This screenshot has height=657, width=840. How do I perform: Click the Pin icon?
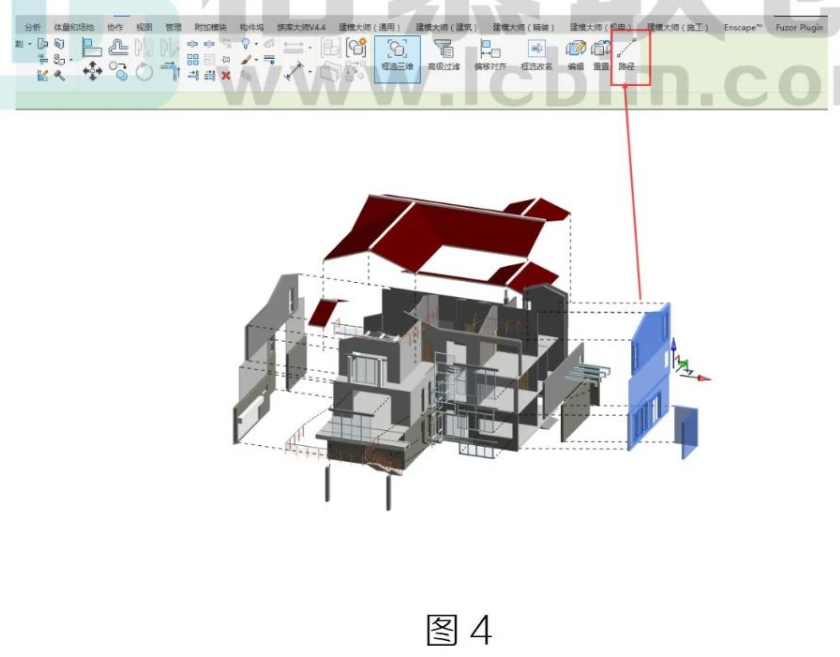(226, 59)
